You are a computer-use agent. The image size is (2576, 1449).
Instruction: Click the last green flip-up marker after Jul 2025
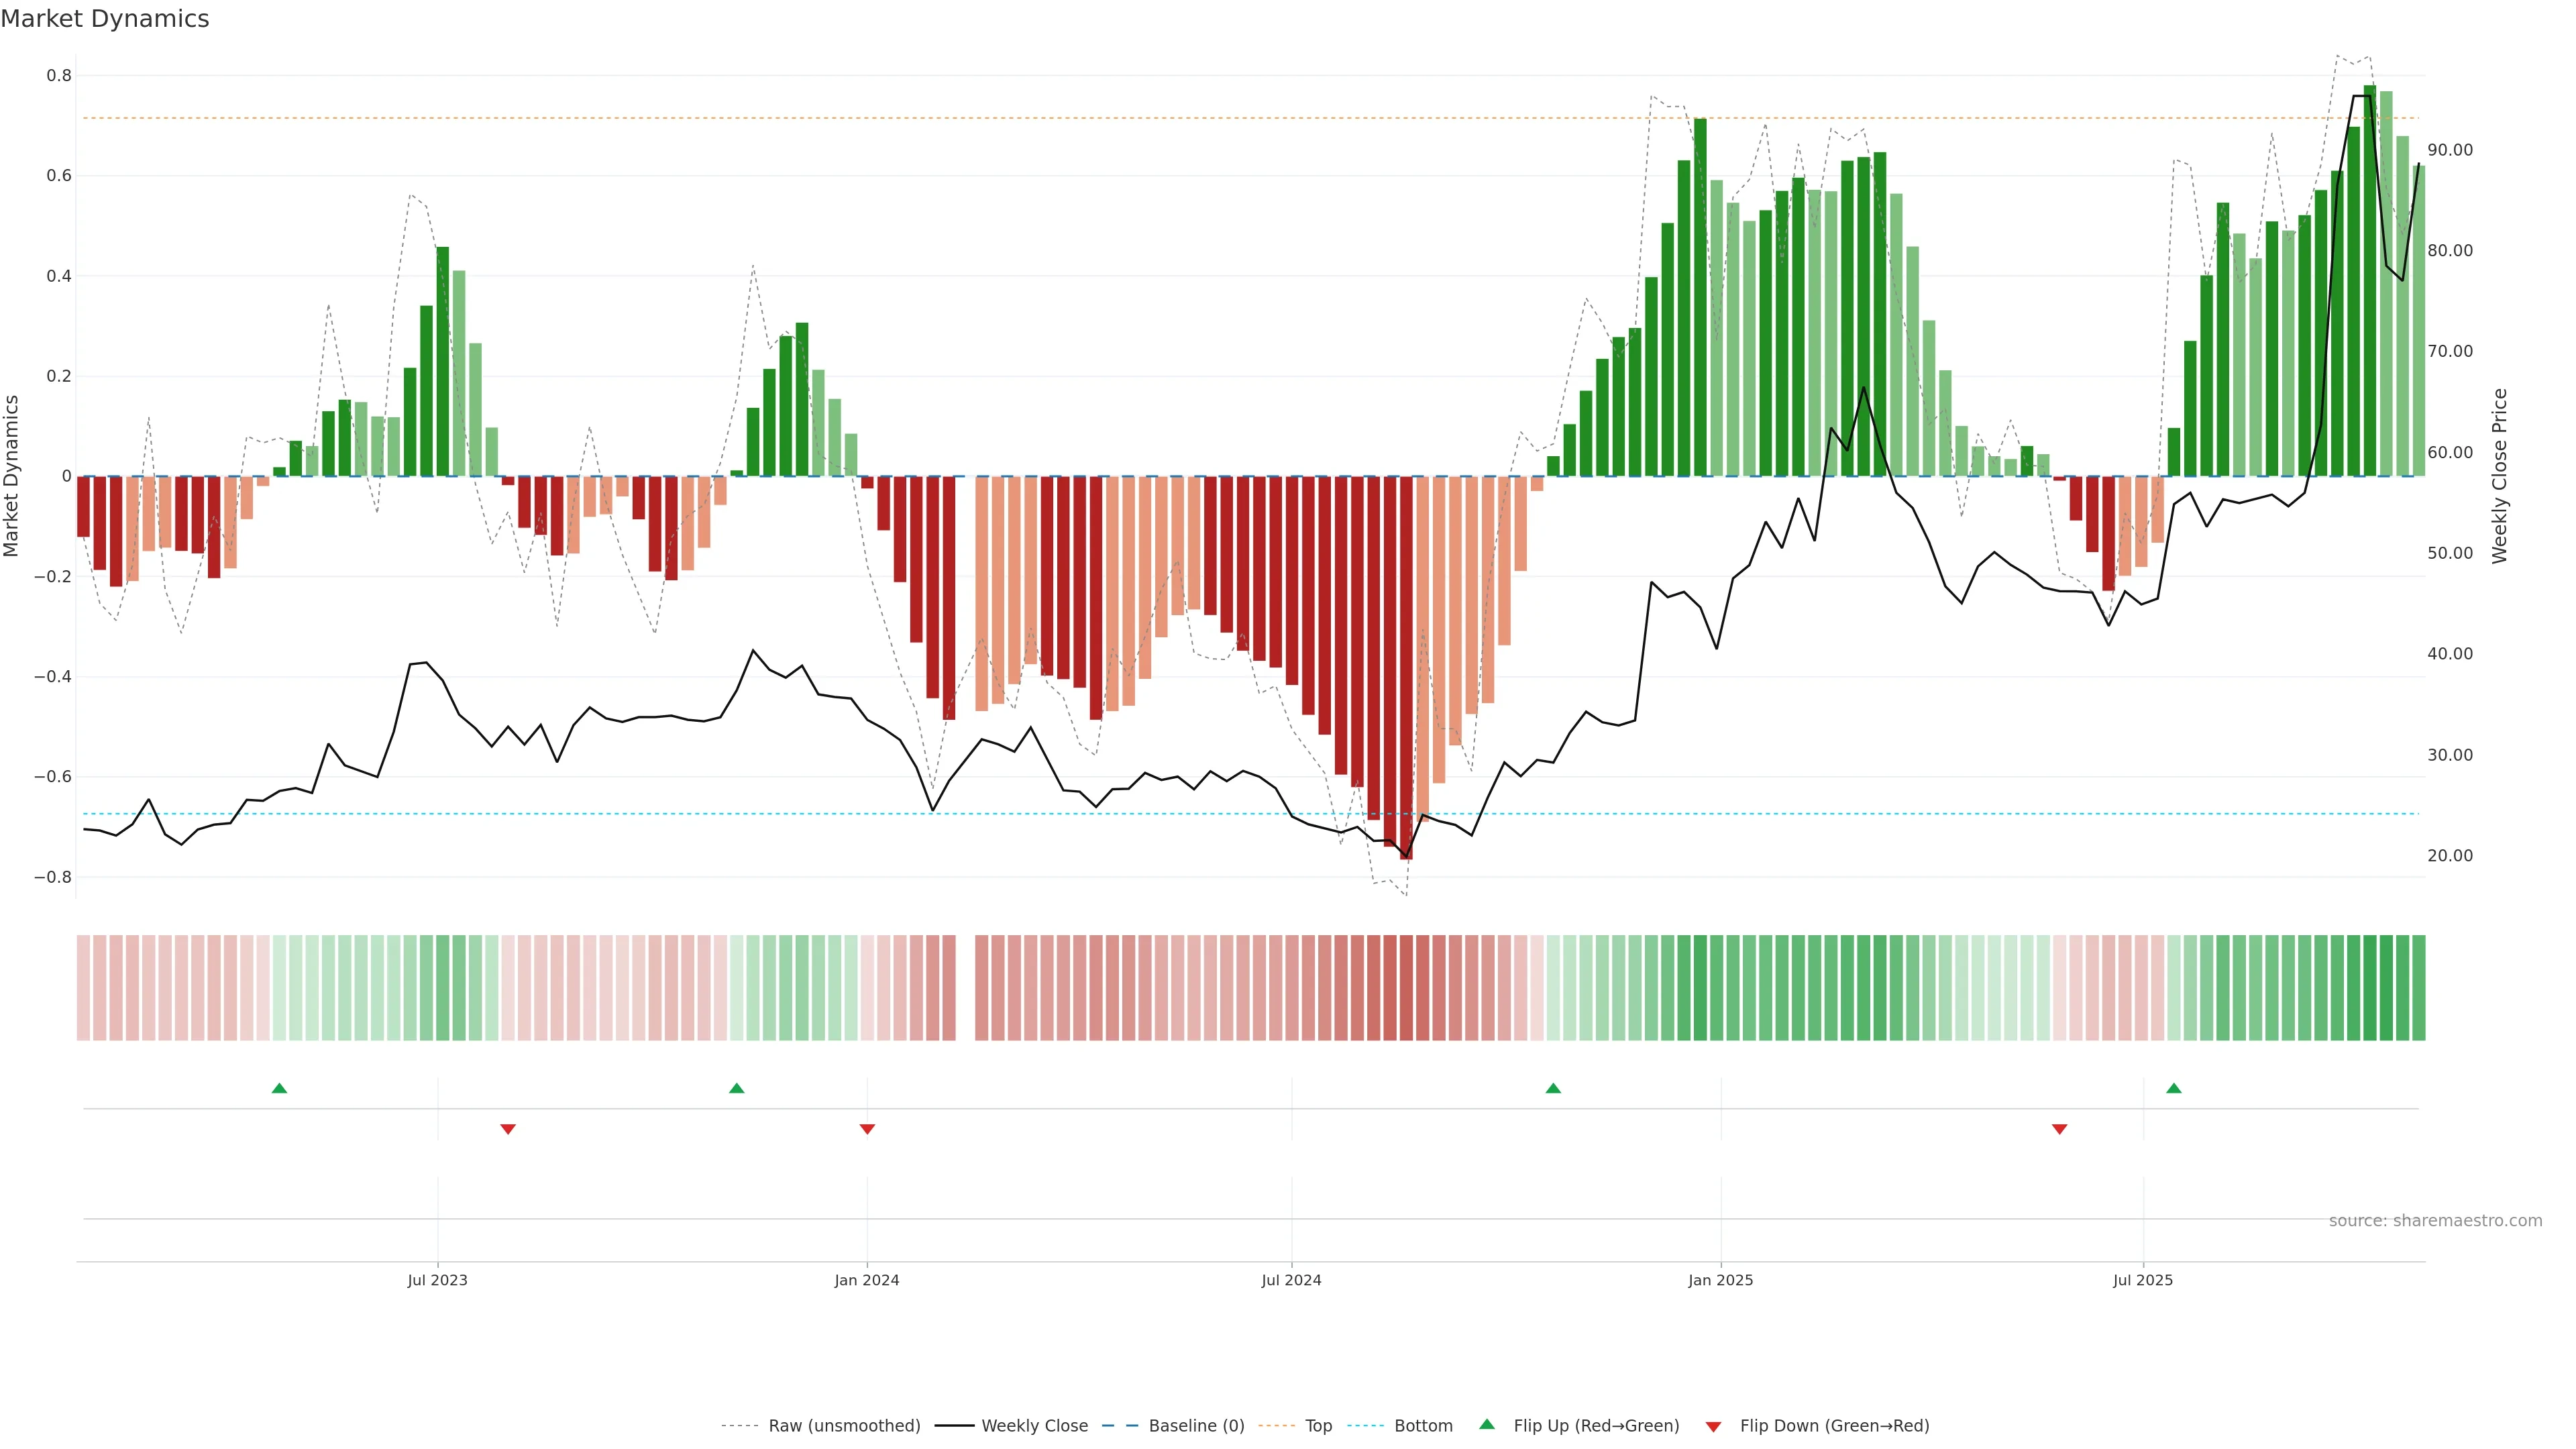click(x=2174, y=1088)
